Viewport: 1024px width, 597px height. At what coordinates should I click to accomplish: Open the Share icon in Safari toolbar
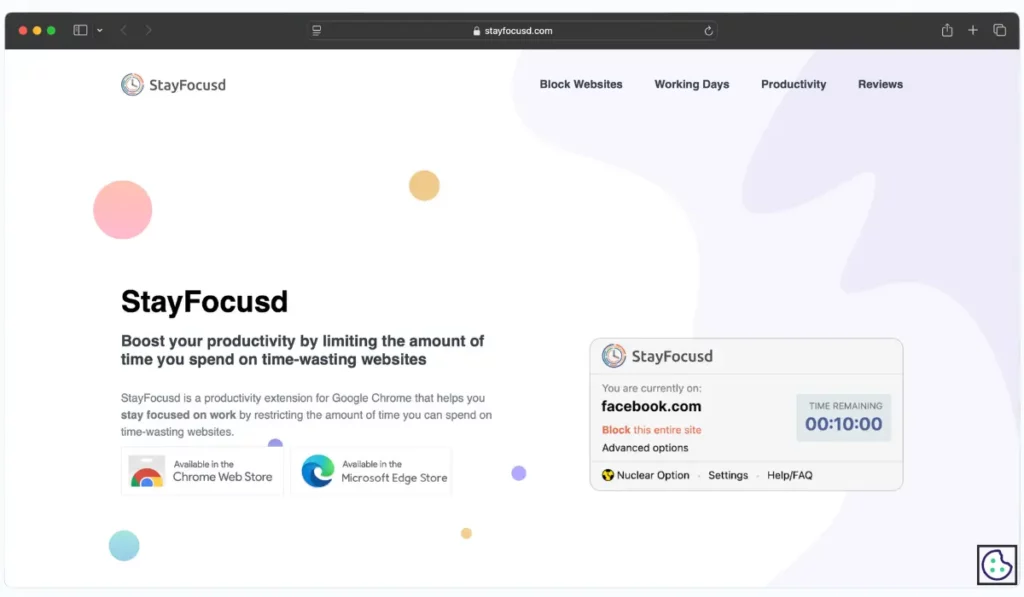(x=947, y=30)
